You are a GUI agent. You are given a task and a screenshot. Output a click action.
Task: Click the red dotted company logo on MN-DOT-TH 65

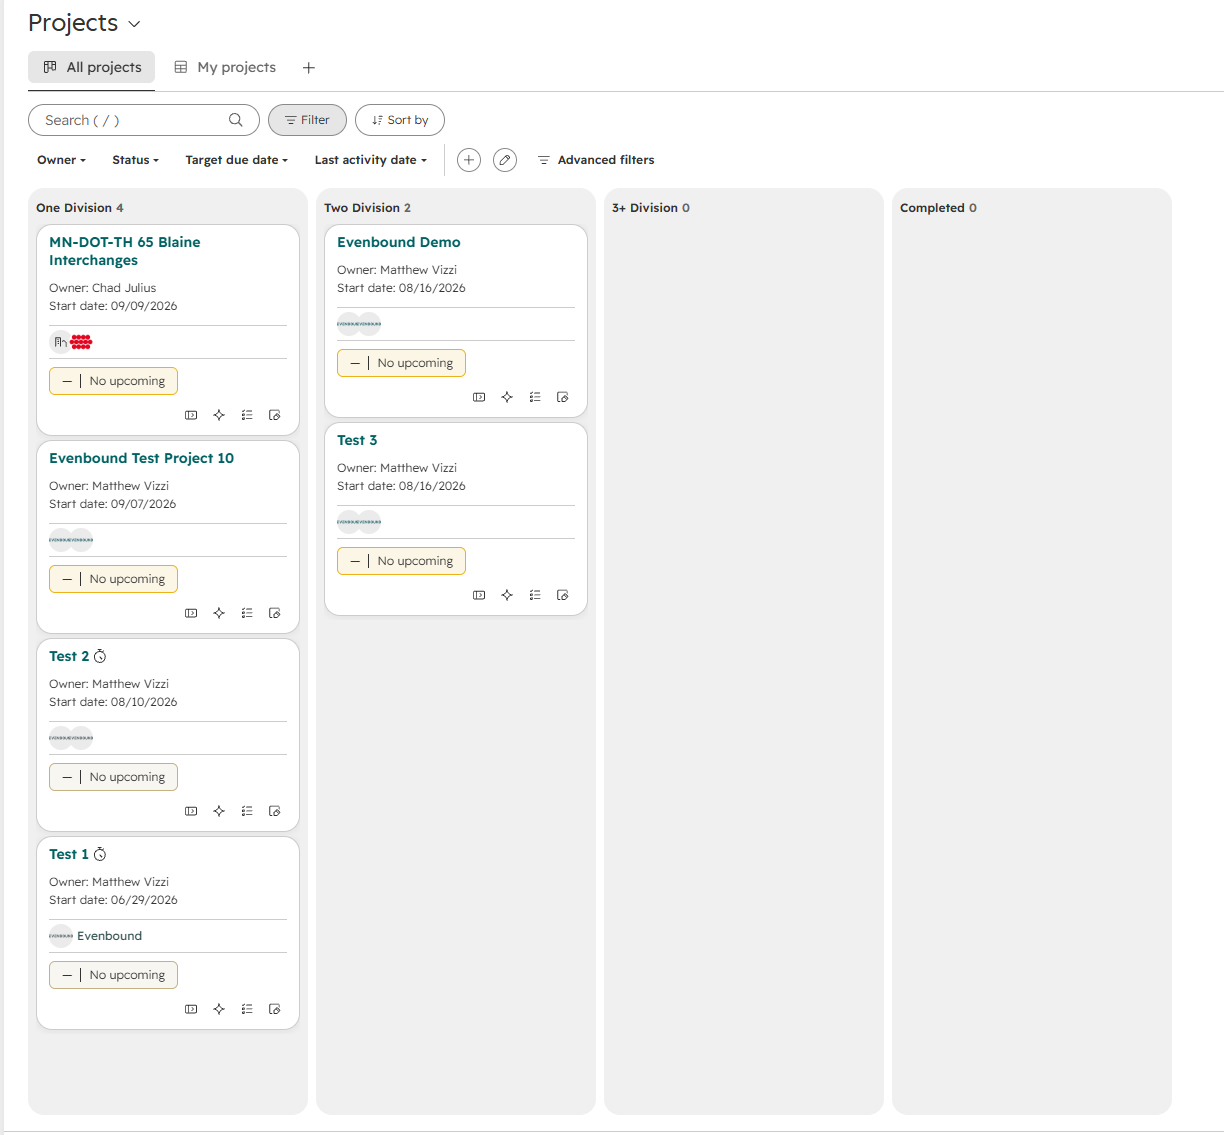point(82,342)
